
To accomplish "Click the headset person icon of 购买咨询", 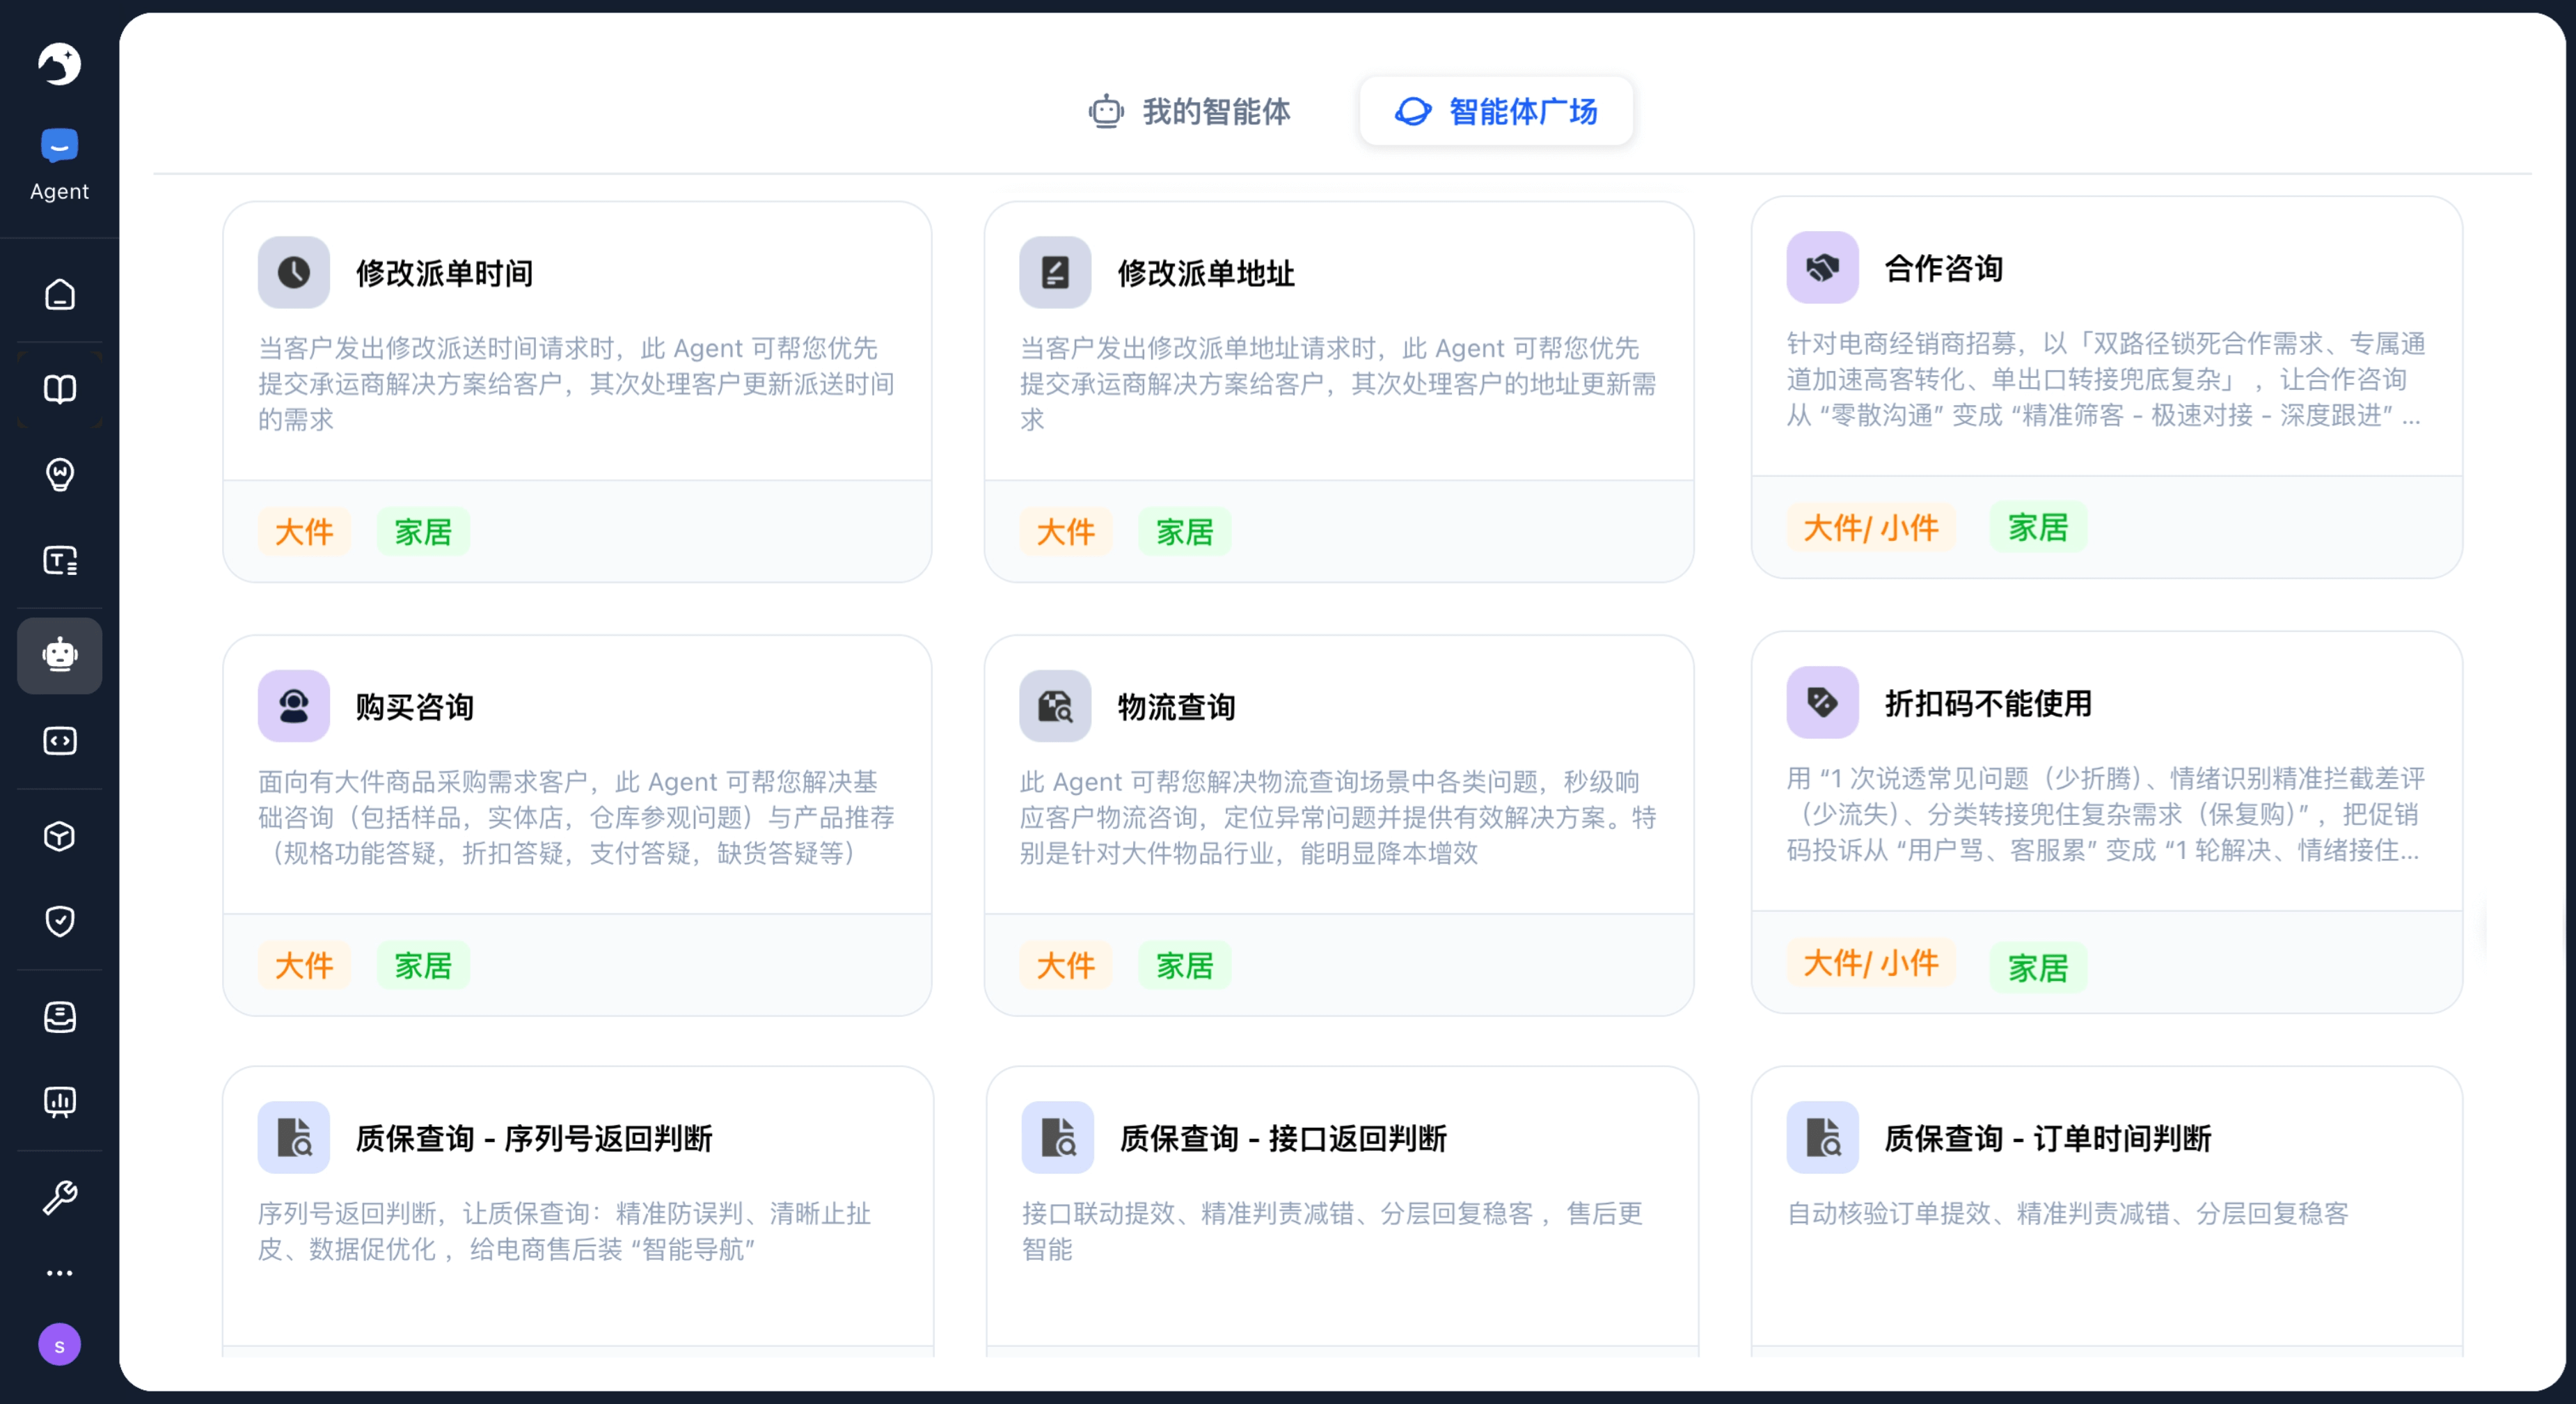I will tap(294, 706).
